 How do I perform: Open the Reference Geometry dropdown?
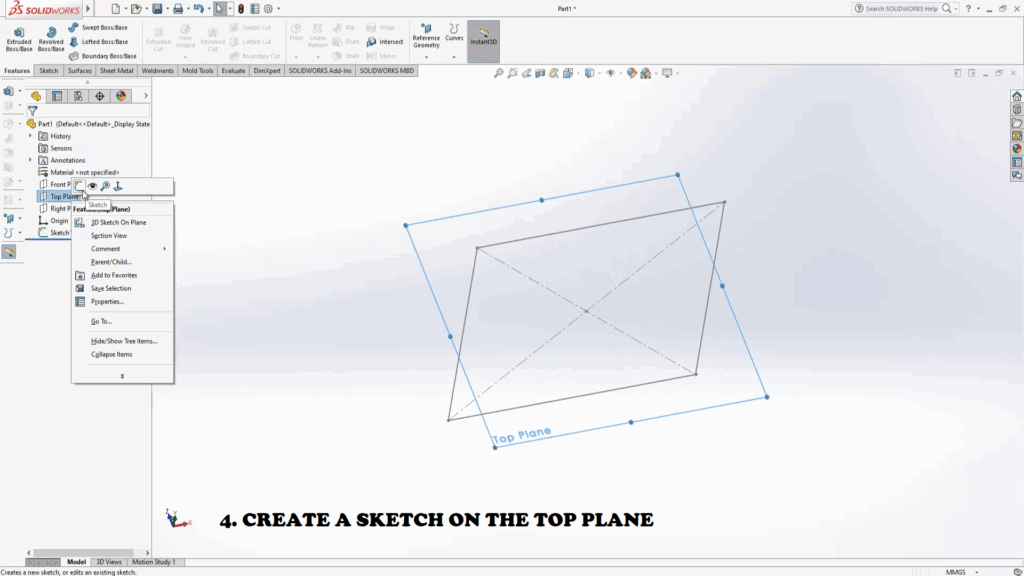click(426, 40)
